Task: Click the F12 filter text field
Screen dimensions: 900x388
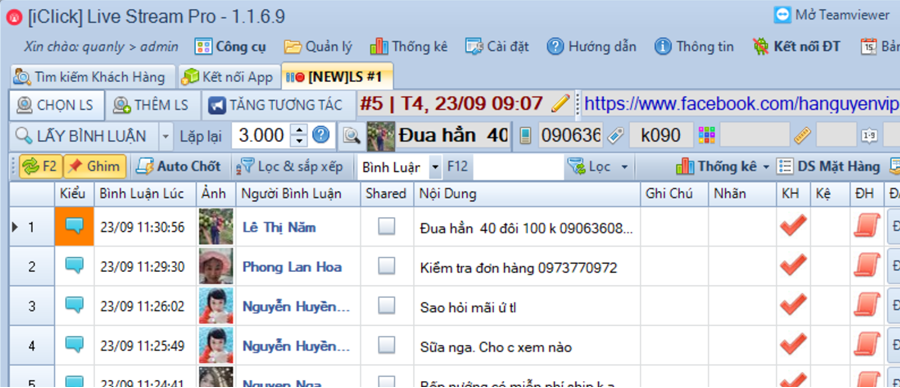Action: (x=519, y=167)
